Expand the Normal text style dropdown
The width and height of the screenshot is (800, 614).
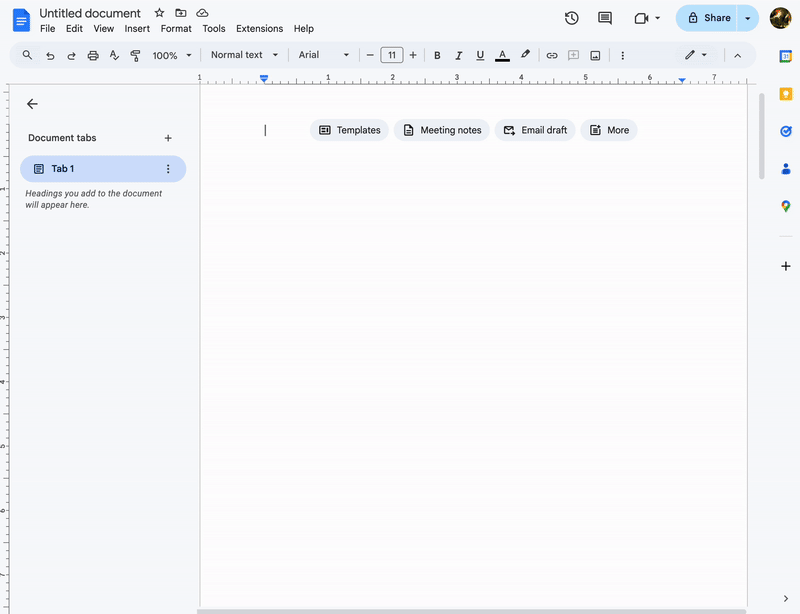[x=244, y=55]
